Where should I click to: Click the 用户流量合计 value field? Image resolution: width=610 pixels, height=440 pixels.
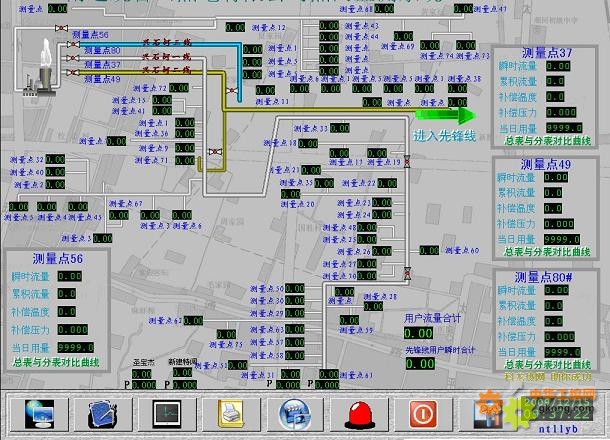pyautogui.click(x=419, y=333)
